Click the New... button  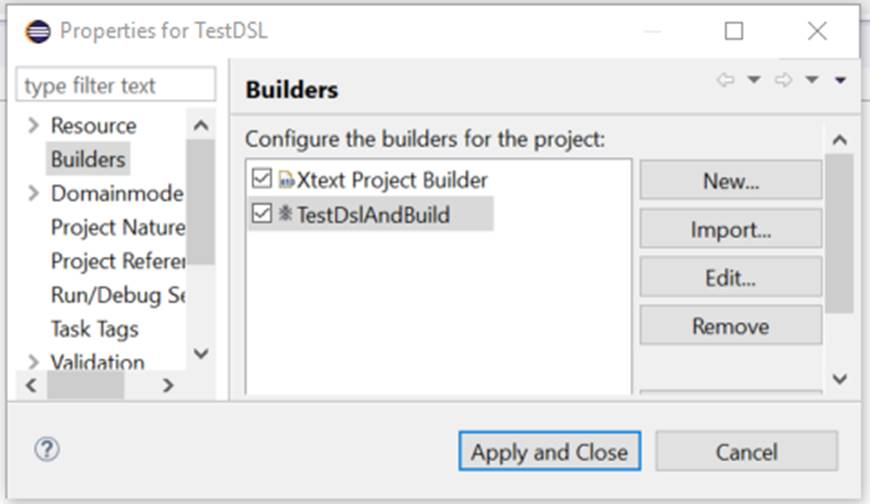730,181
